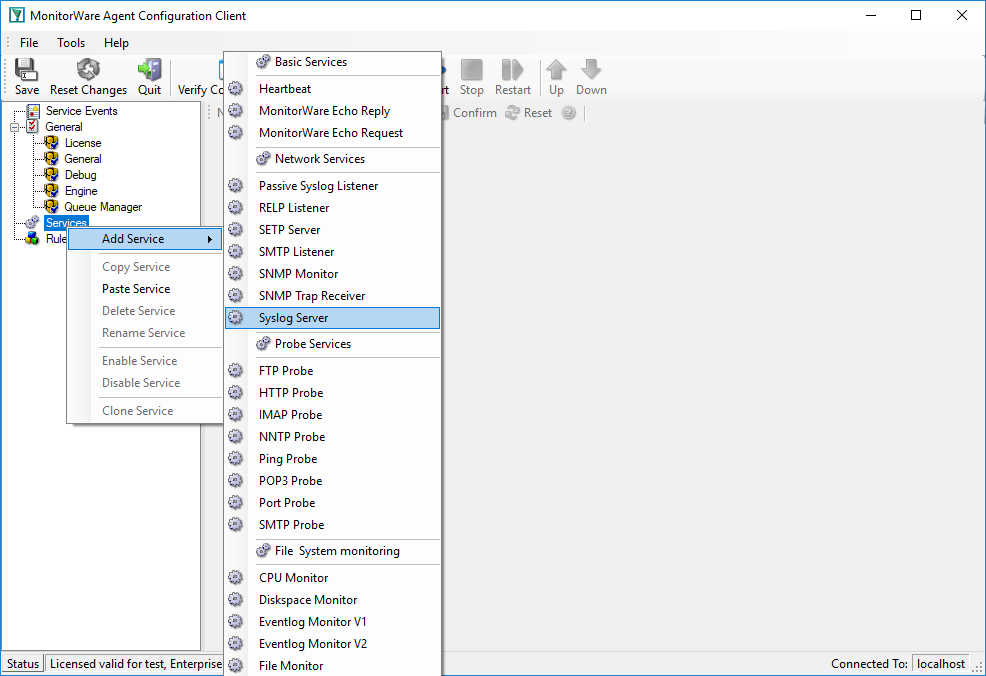Click the gear icon beside Heartbeat
Viewport: 986px width, 676px height.
[236, 88]
